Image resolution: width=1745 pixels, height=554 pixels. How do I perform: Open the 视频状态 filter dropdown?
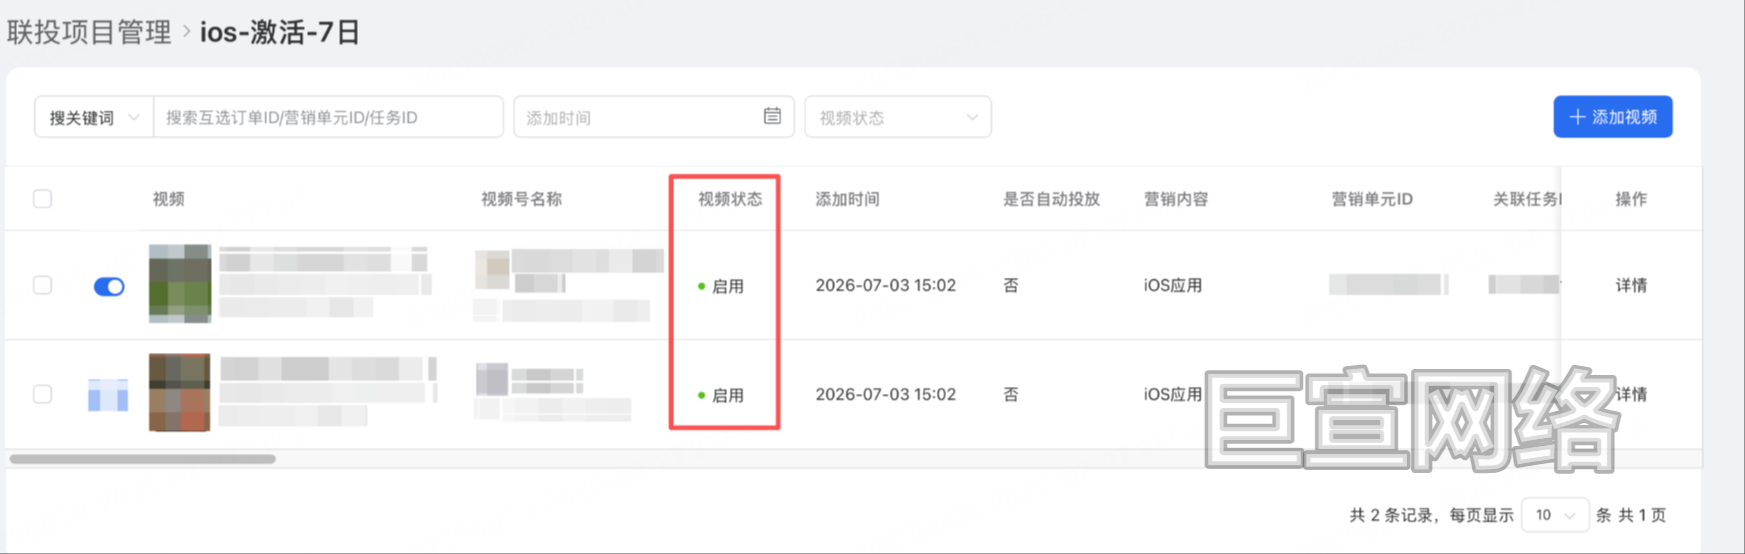point(898,117)
